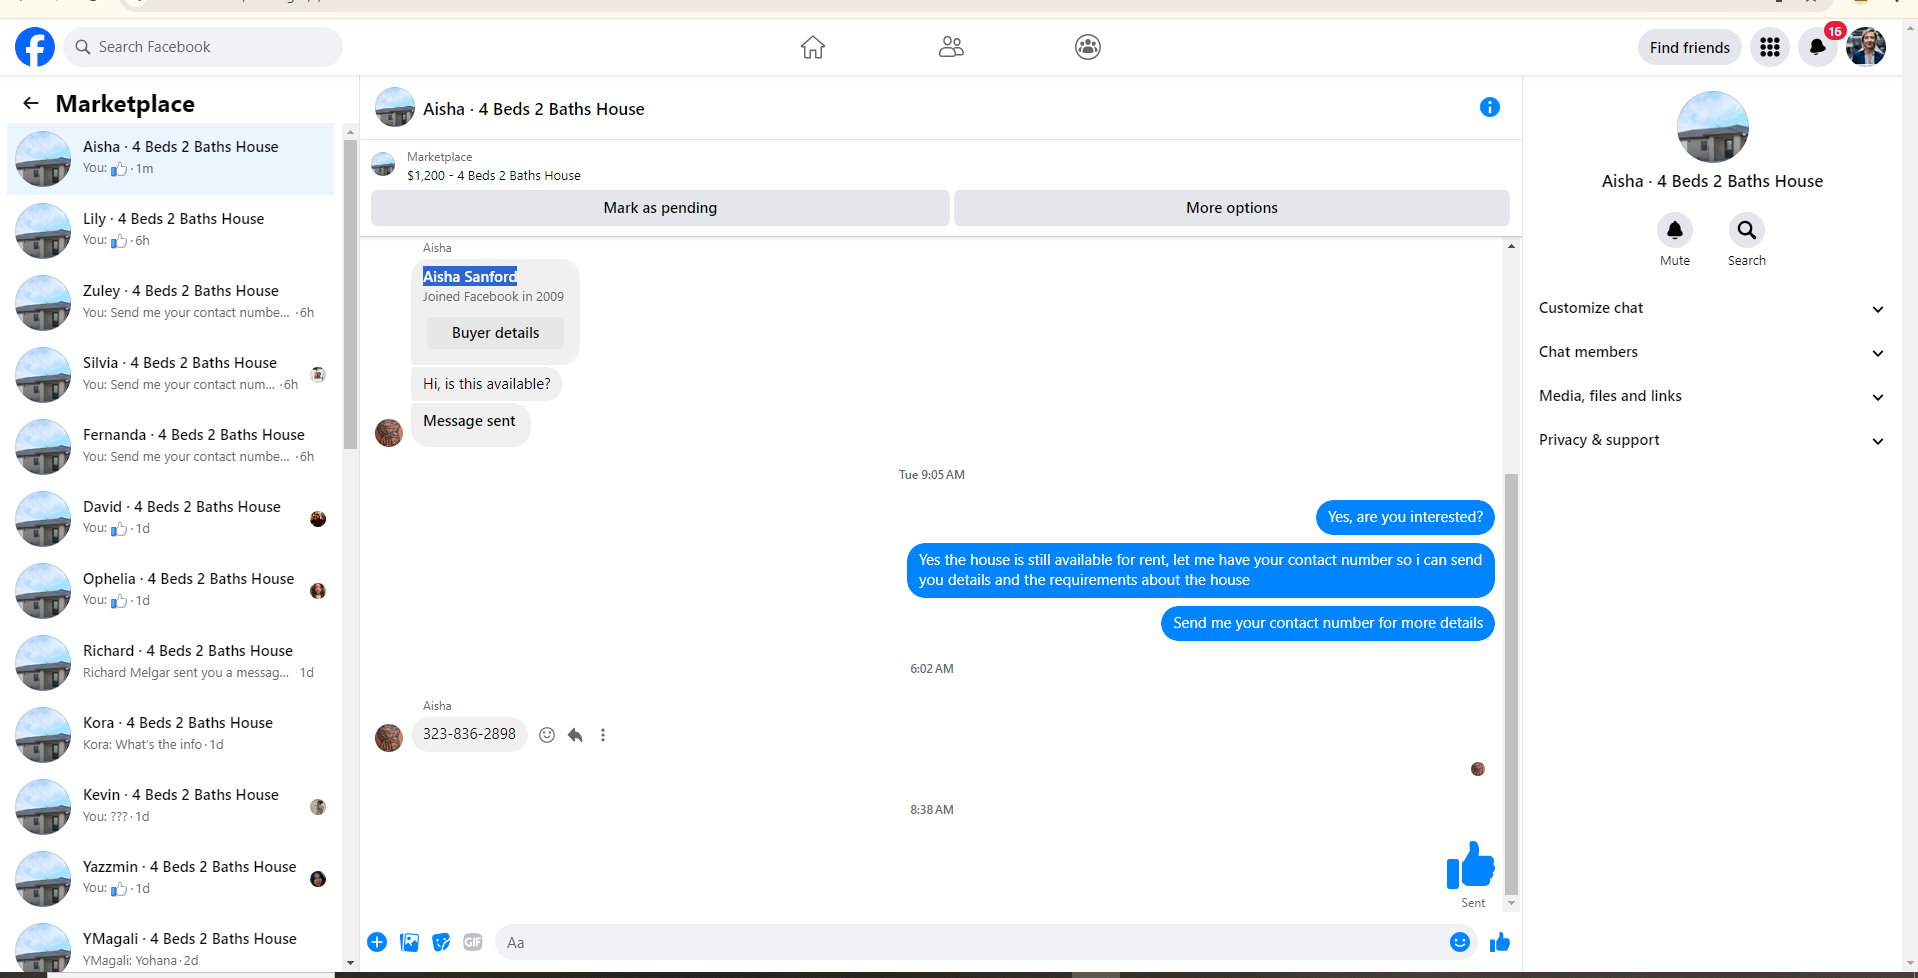This screenshot has height=978, width=1918.
Task: Mute this conversation bell icon
Action: [1675, 230]
